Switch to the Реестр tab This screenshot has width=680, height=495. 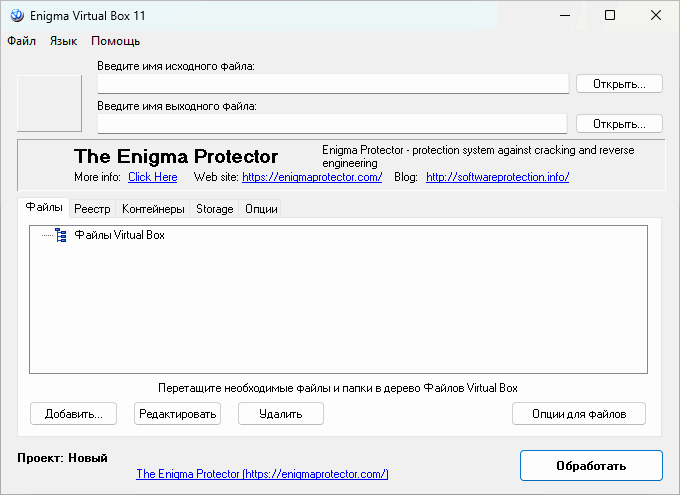93,209
